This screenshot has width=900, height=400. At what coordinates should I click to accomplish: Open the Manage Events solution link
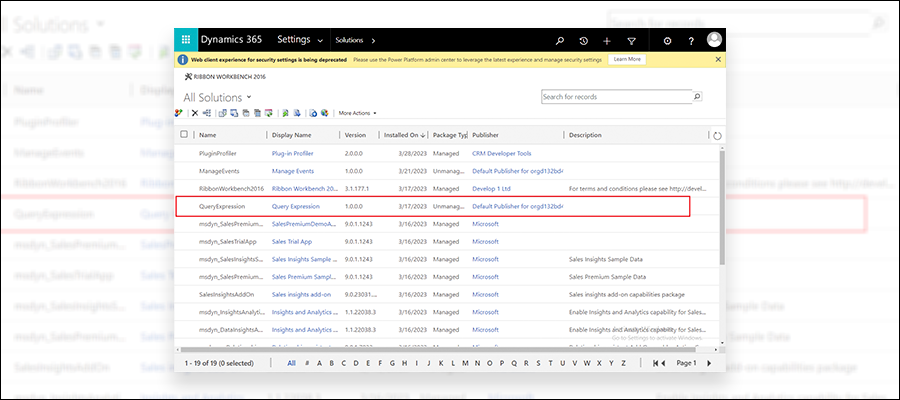point(293,171)
